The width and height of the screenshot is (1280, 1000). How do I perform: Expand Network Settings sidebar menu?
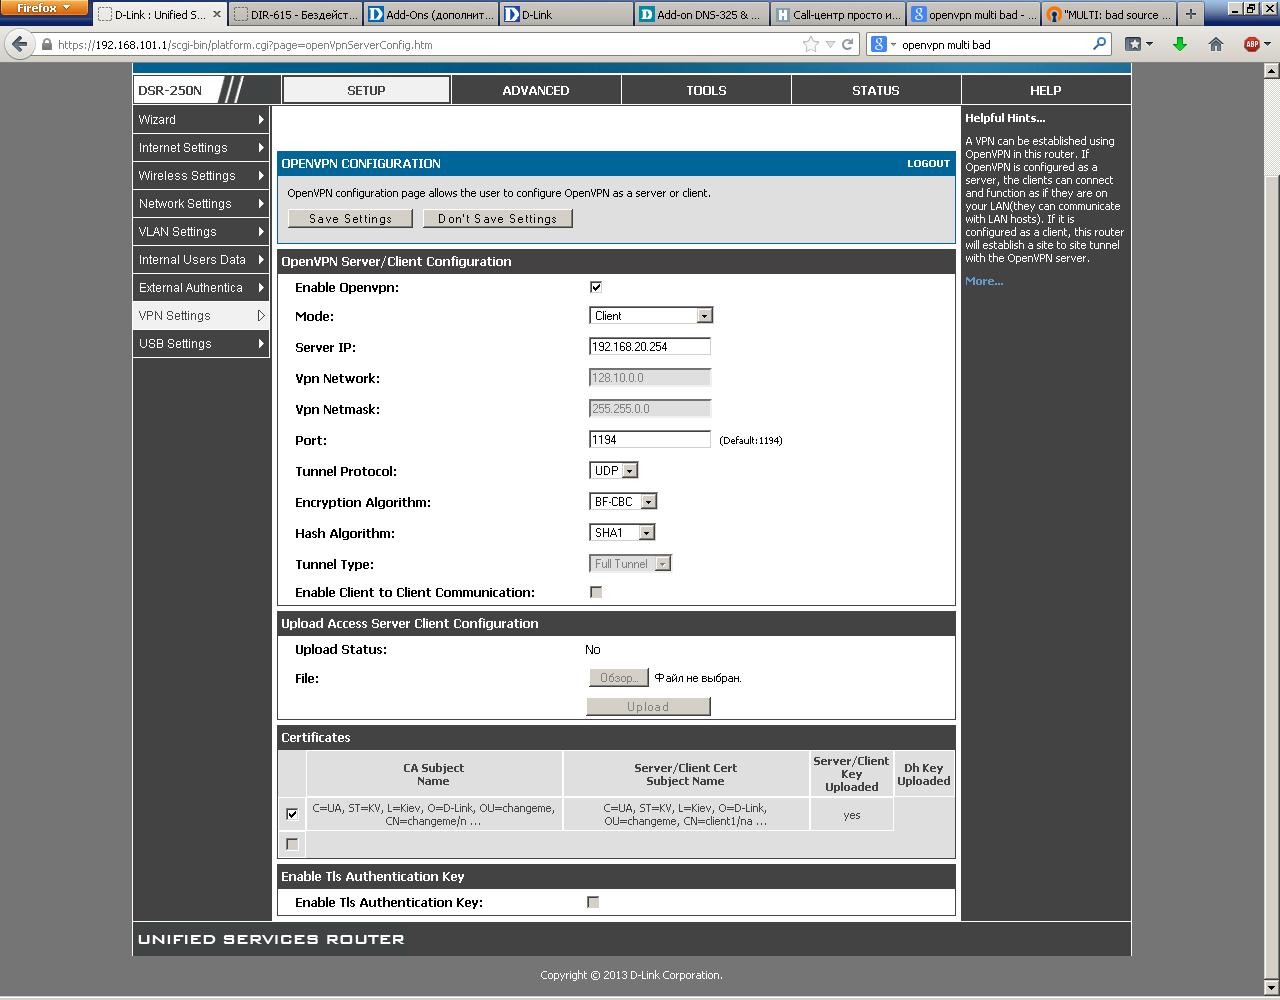[201, 204]
